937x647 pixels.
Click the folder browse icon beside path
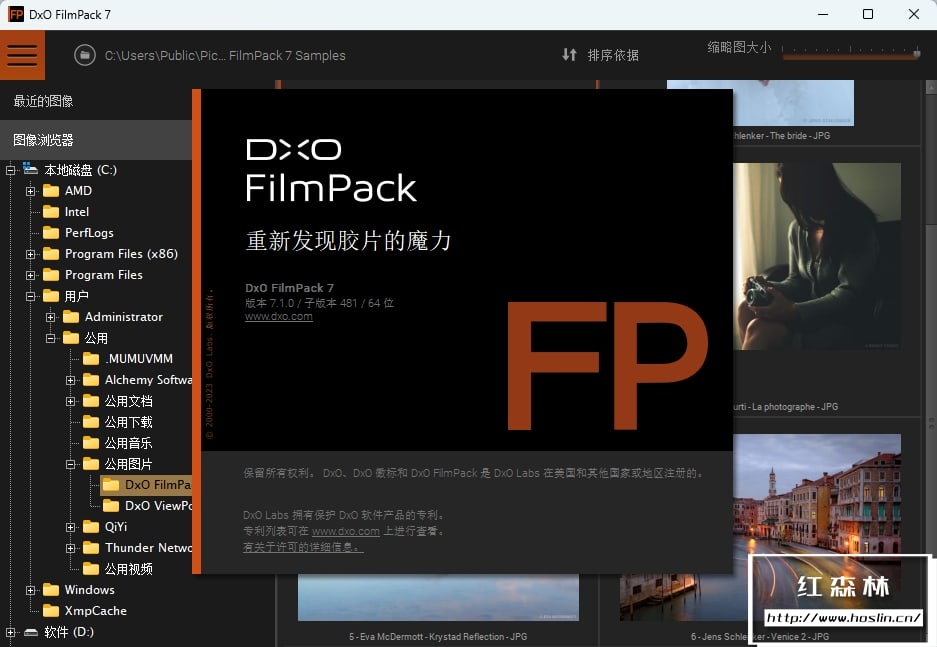tap(85, 56)
